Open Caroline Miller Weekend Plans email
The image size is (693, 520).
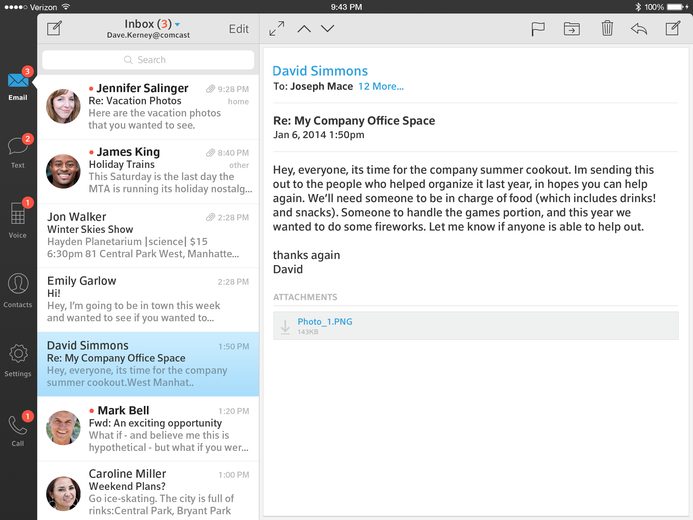point(148,491)
